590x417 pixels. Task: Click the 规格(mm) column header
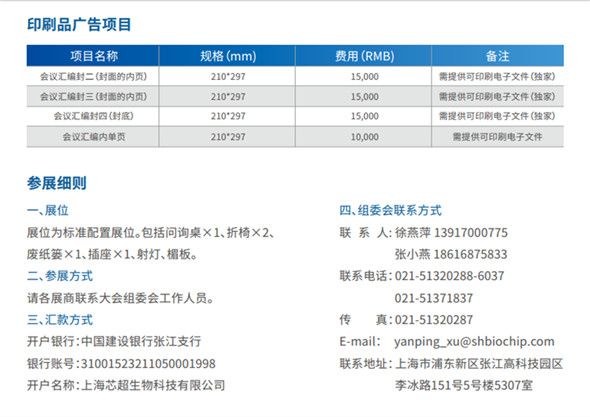(x=228, y=56)
